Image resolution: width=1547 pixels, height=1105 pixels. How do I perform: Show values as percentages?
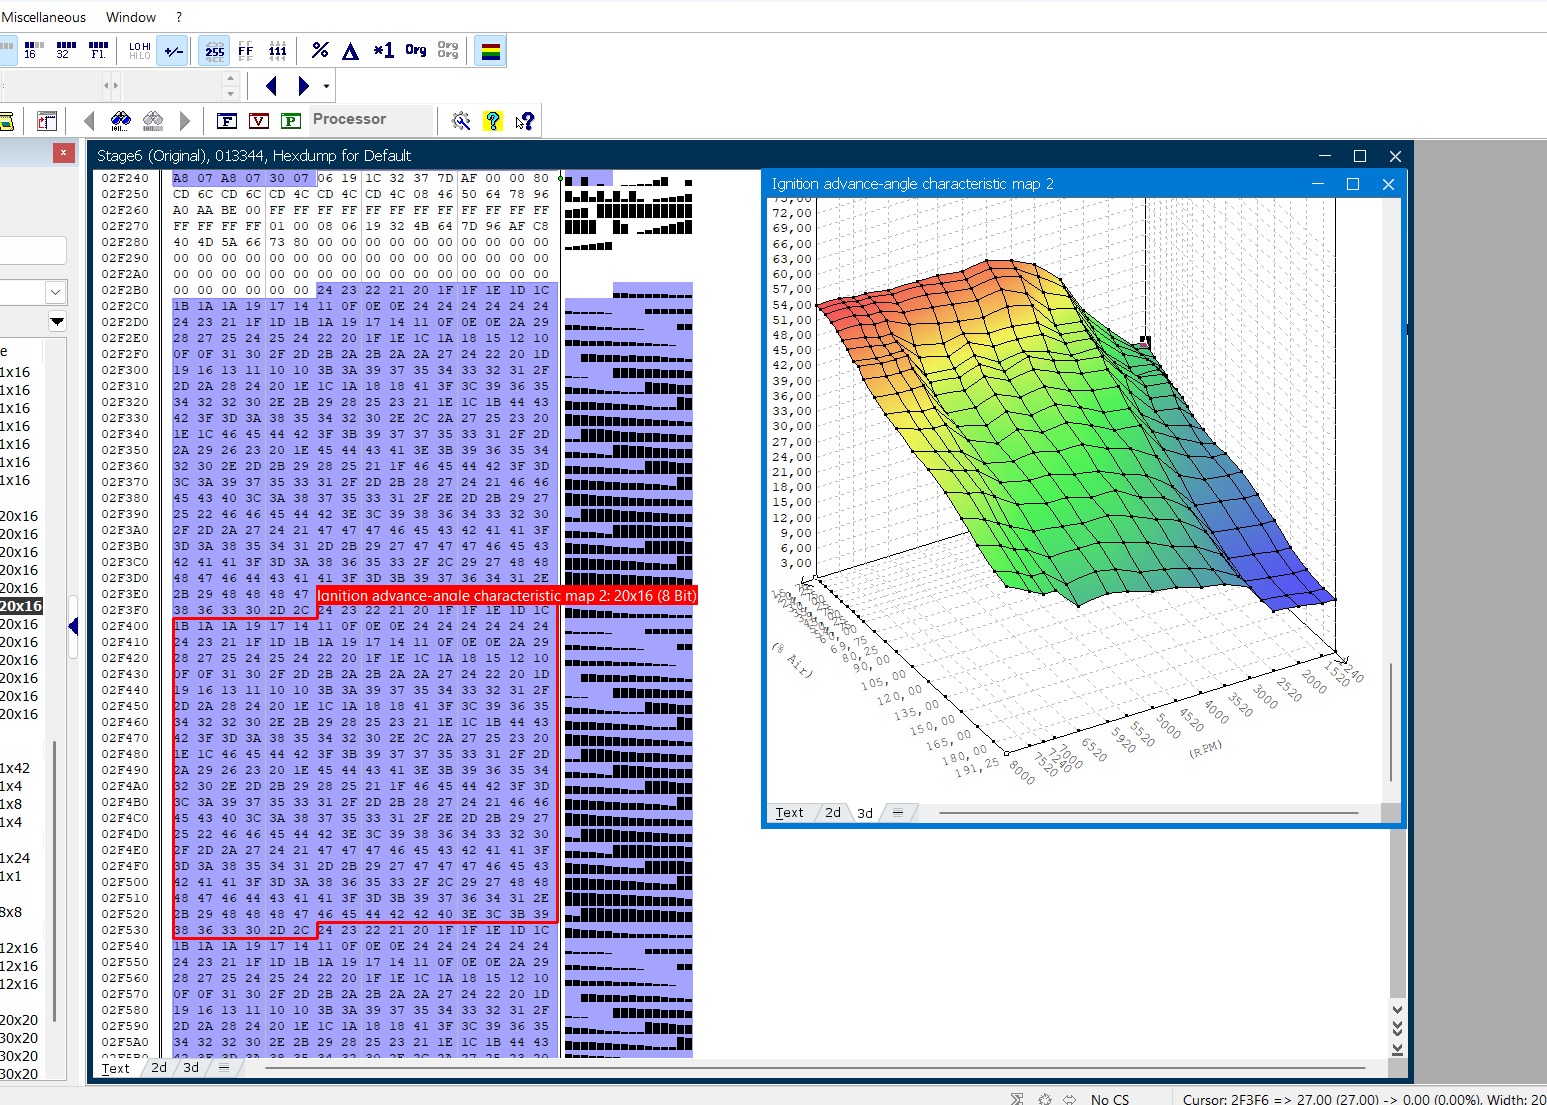(x=319, y=50)
